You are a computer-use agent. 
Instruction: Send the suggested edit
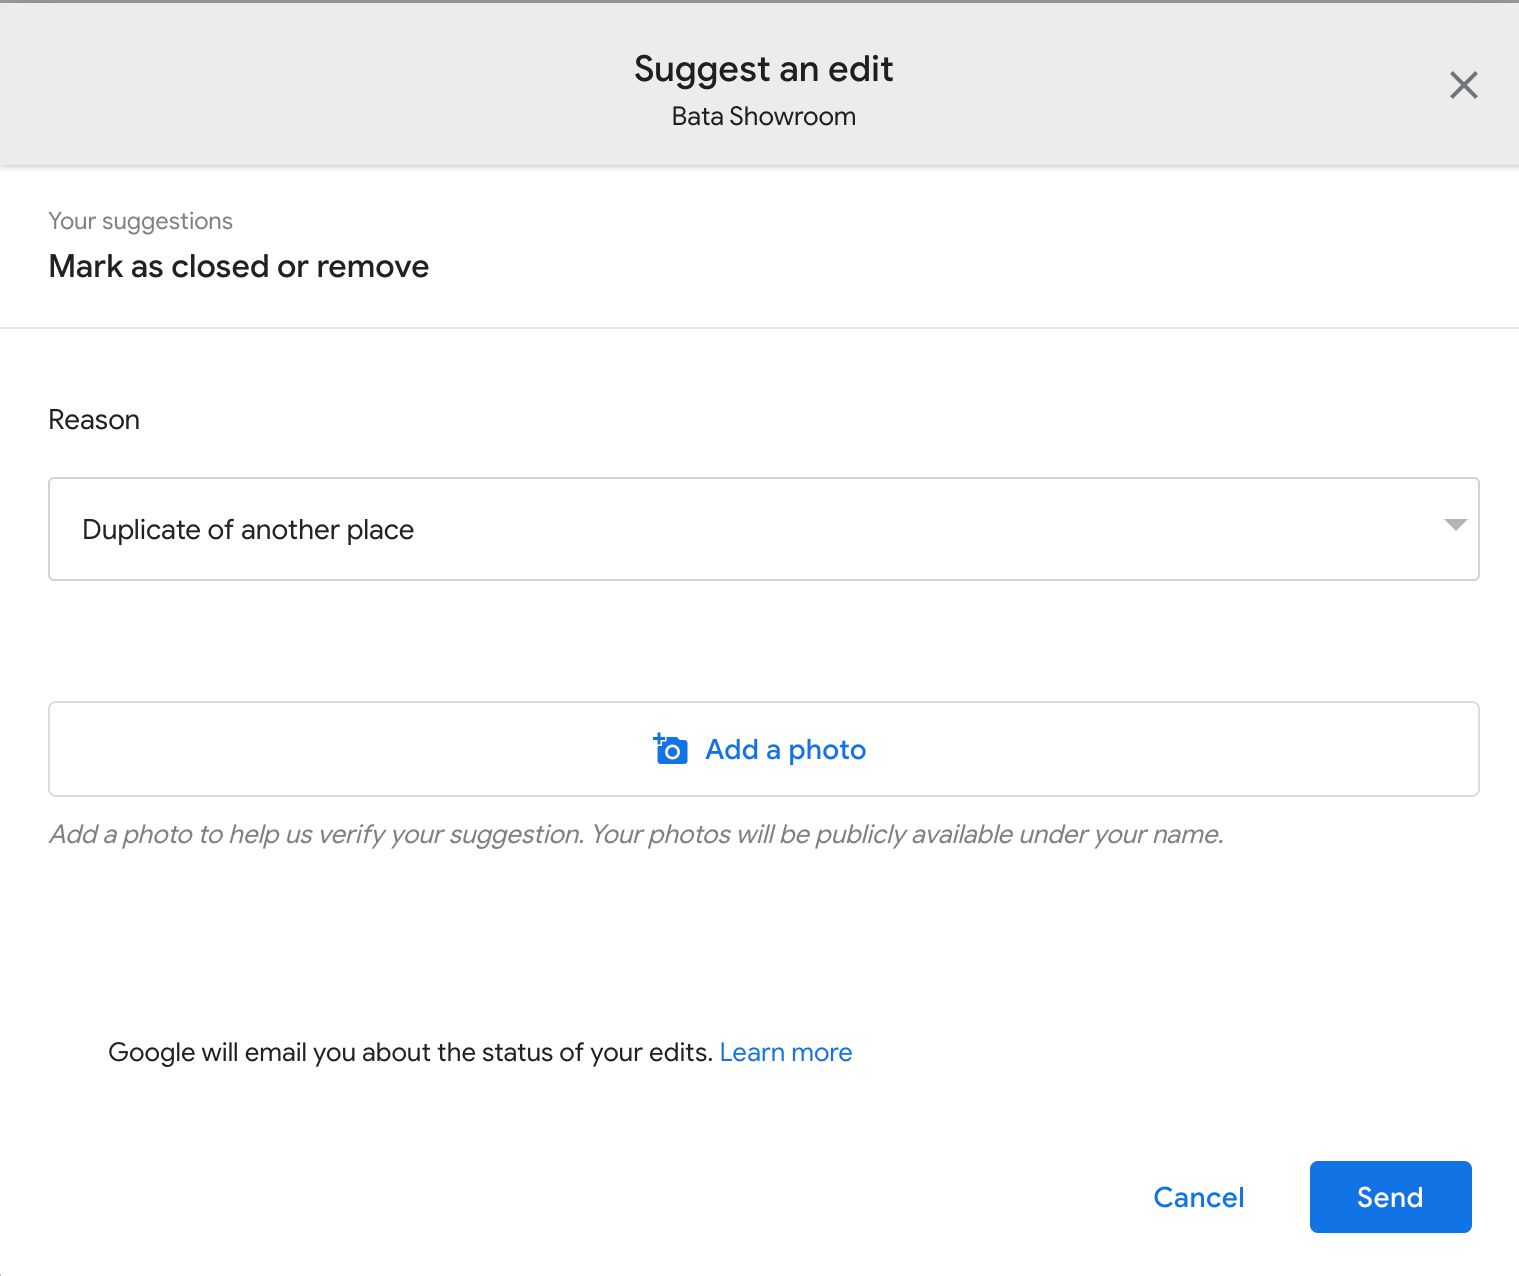(x=1390, y=1197)
